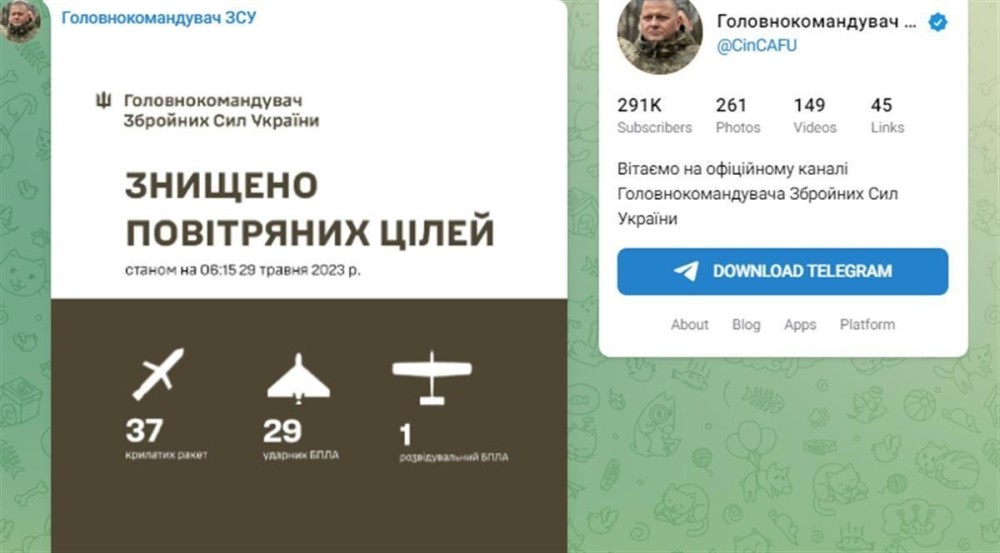
Task: Click the channel title in the sidebar card
Action: pyautogui.click(x=817, y=22)
